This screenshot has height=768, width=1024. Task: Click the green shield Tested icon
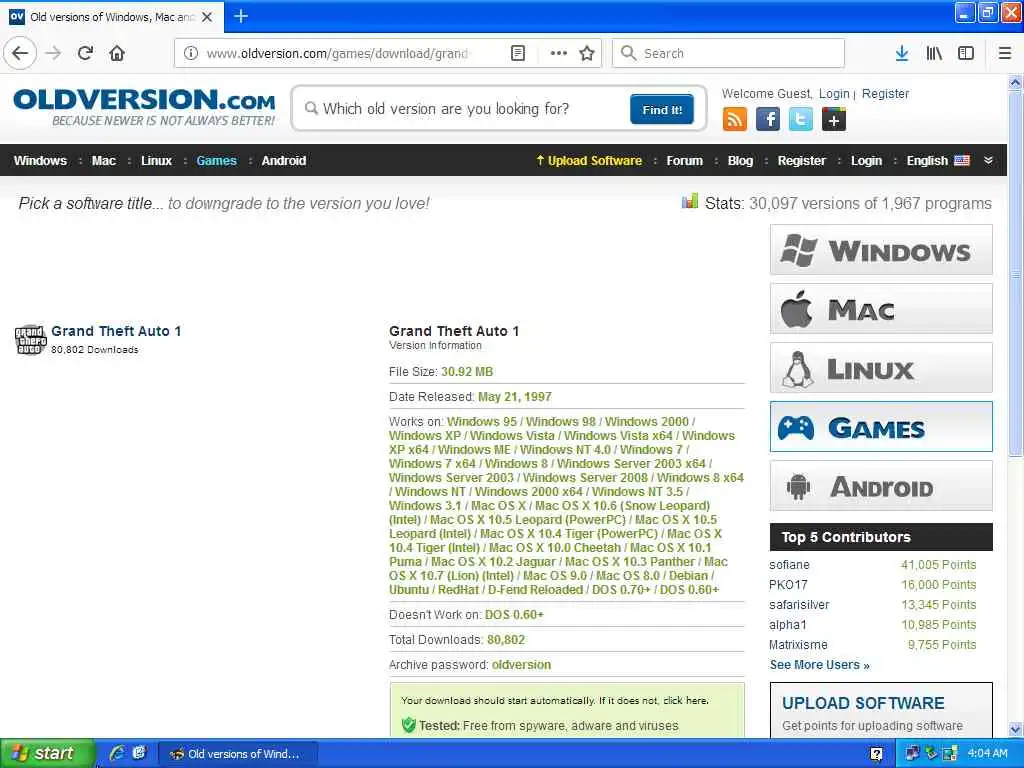[409, 725]
